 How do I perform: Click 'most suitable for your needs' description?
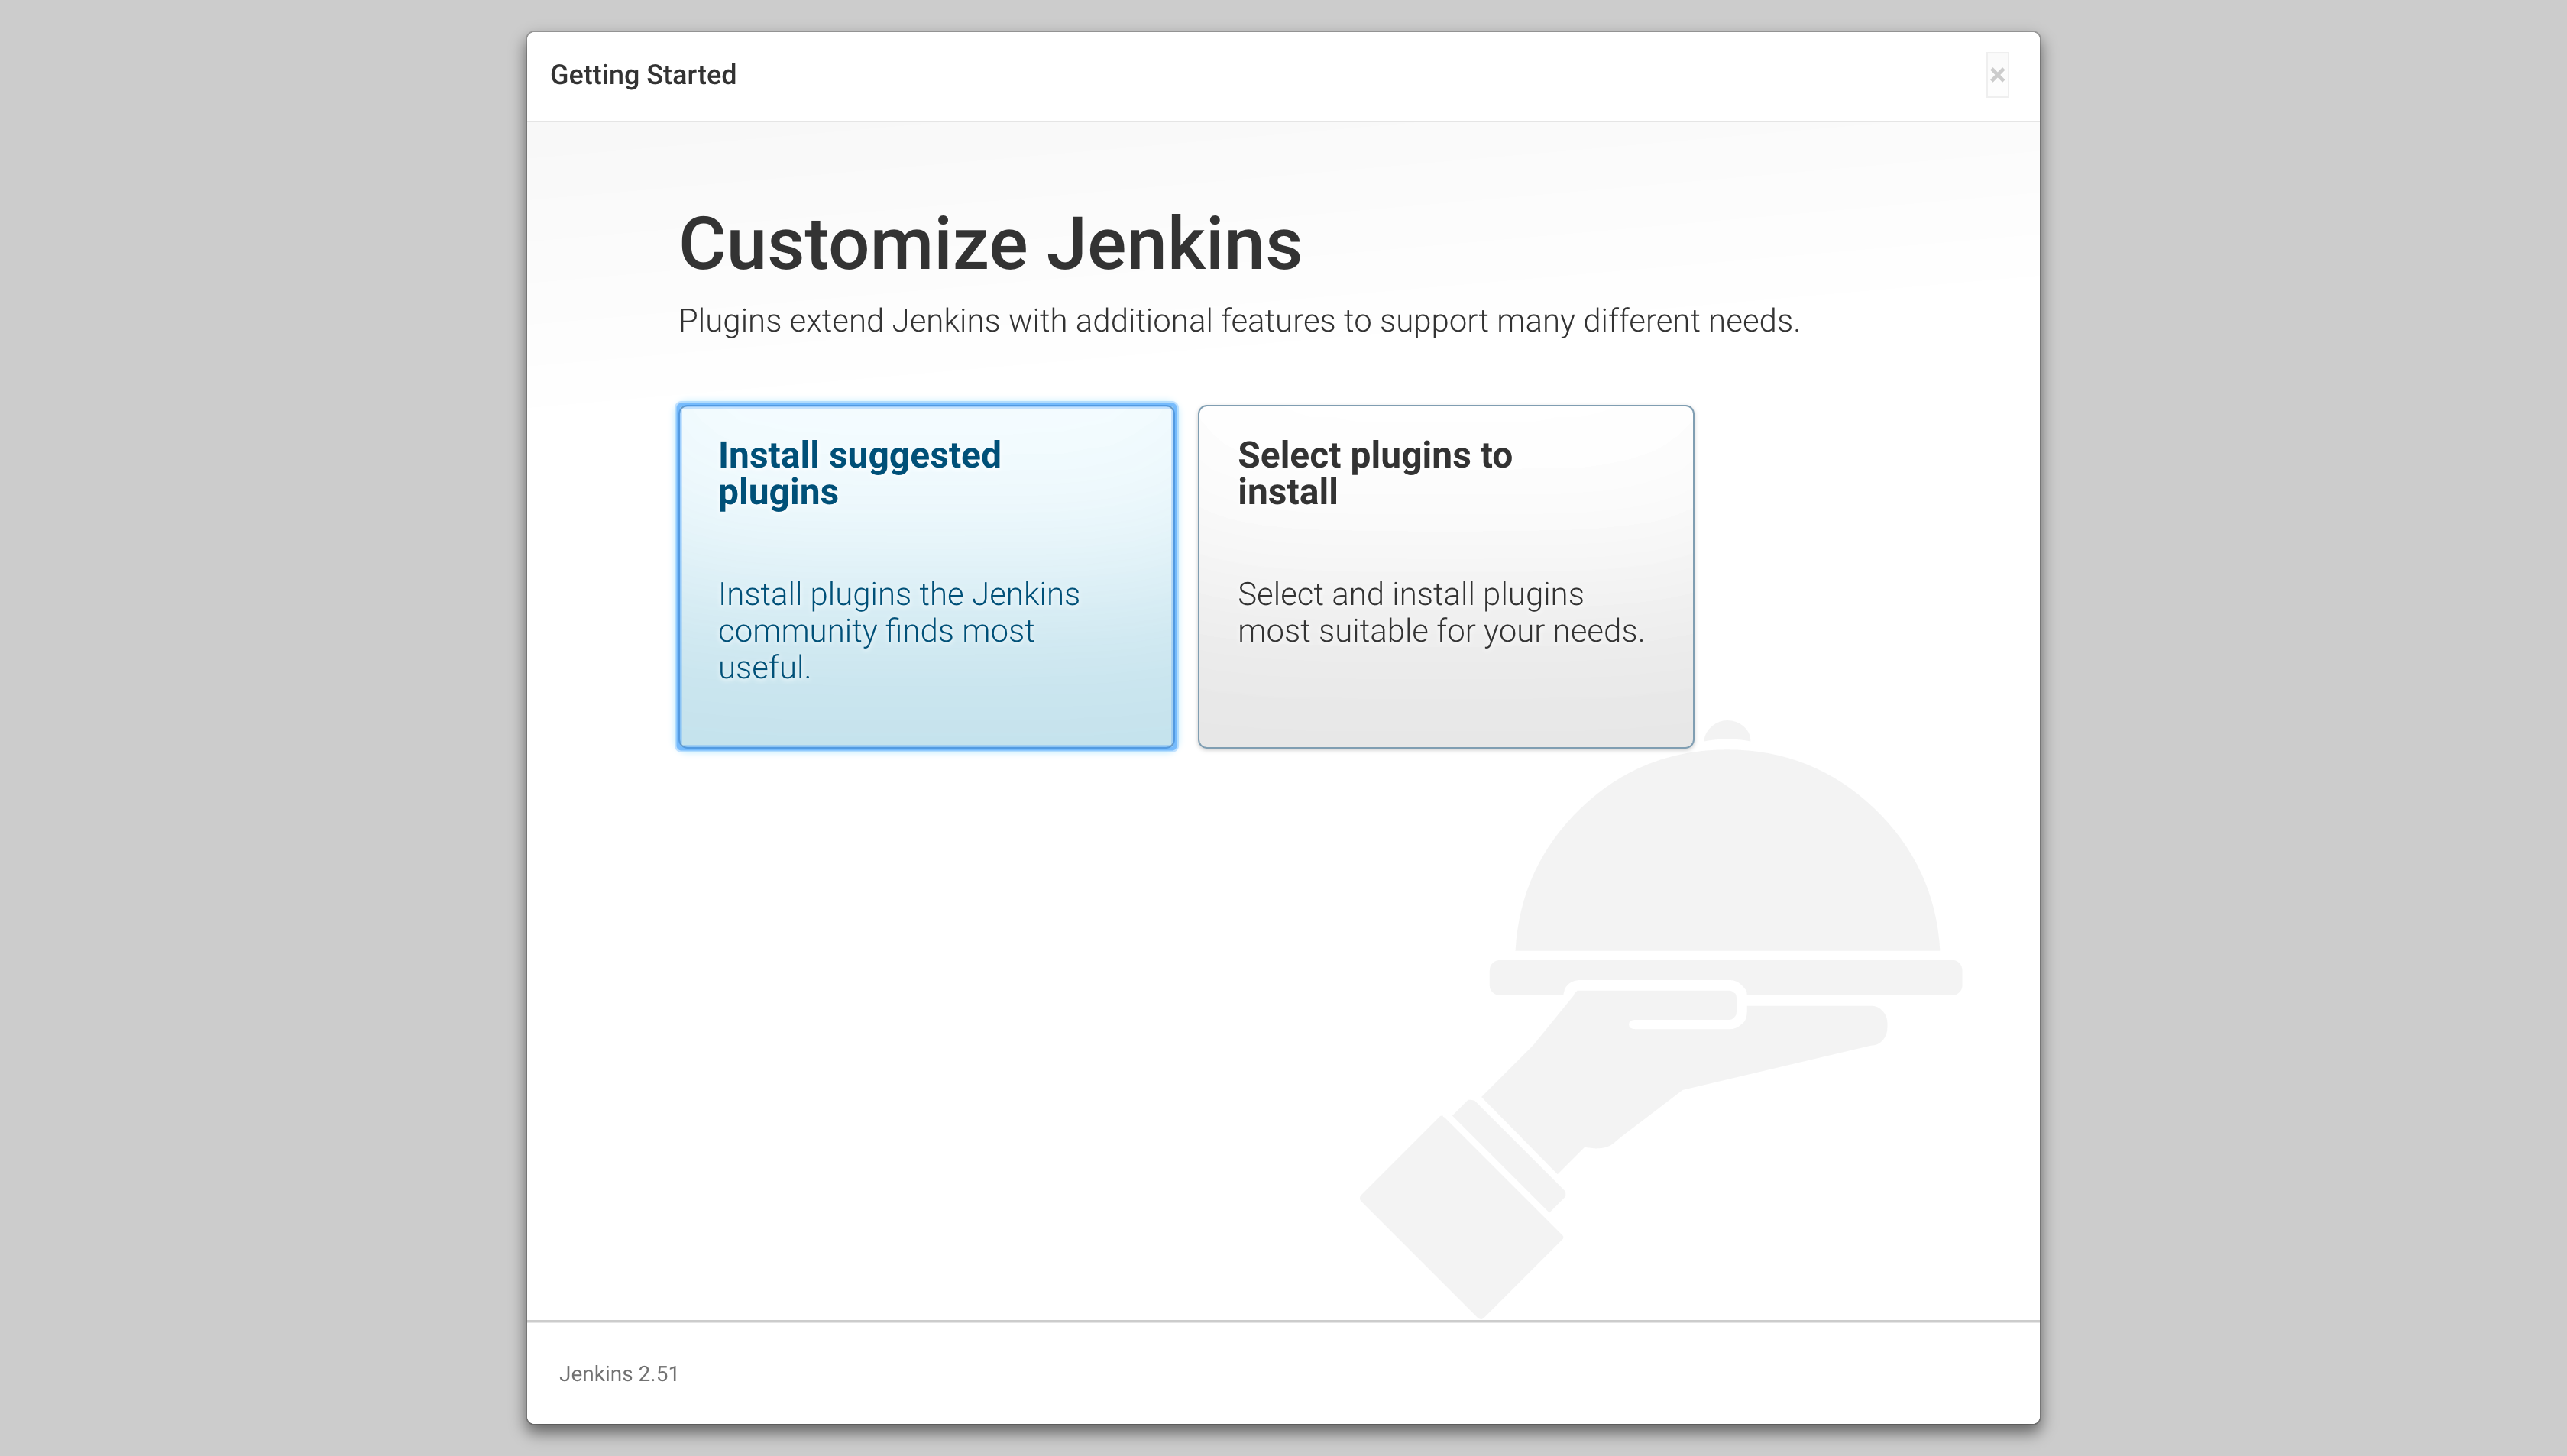click(x=1440, y=631)
